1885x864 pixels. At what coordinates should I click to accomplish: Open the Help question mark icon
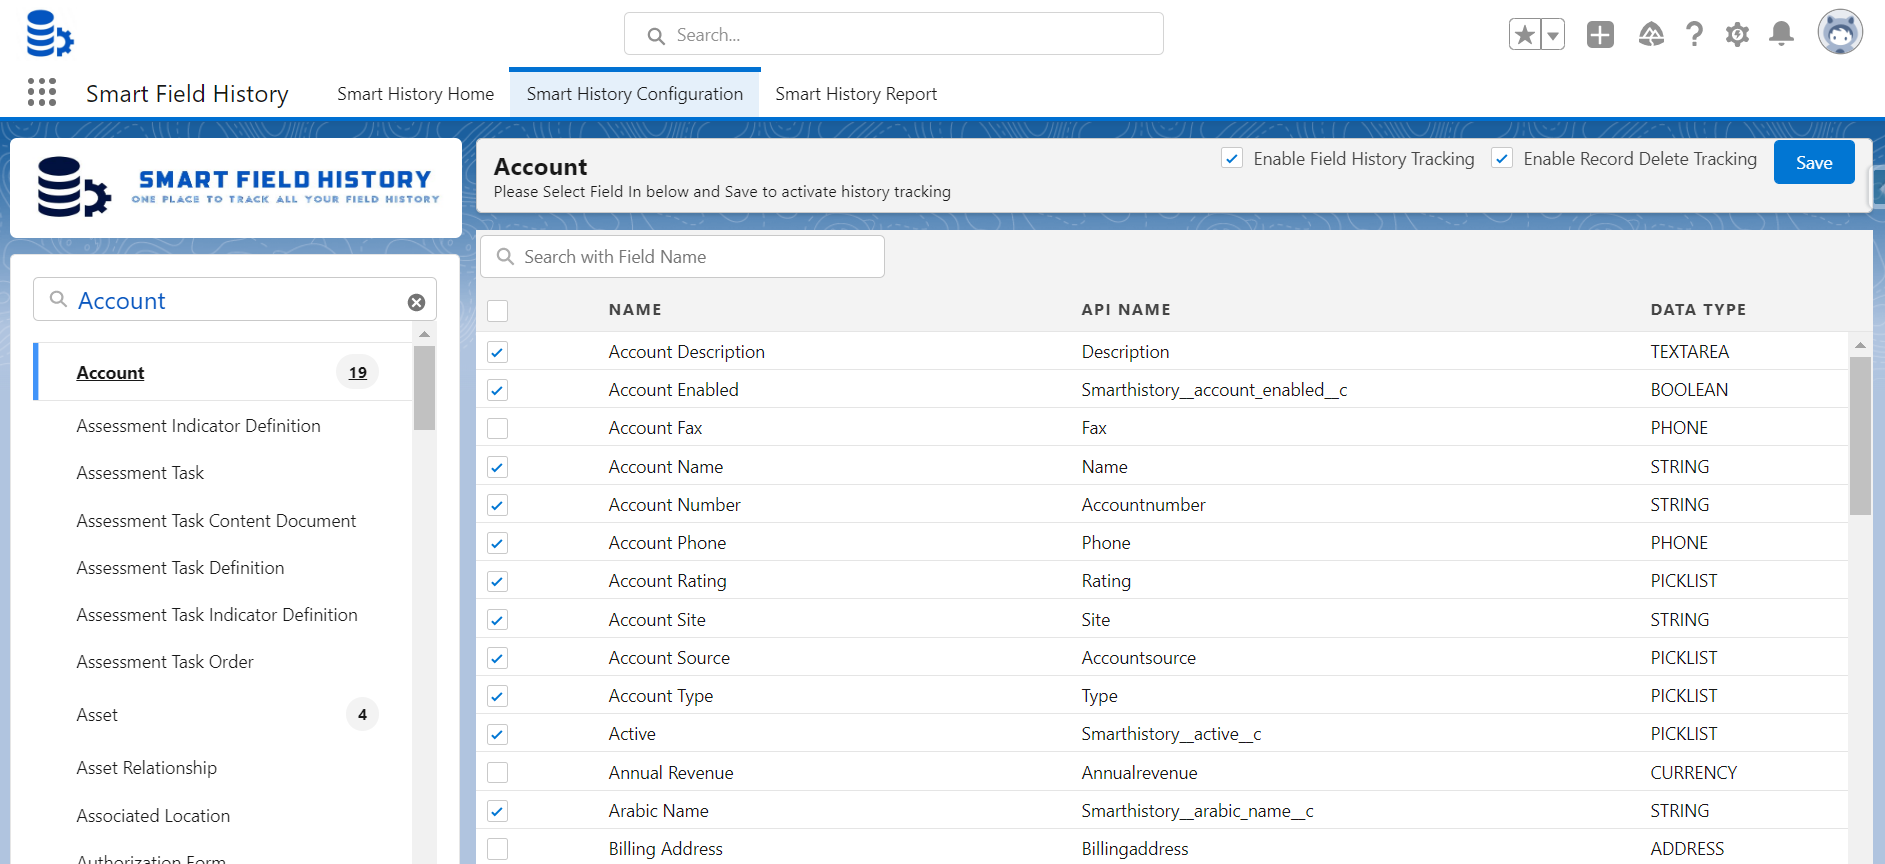point(1694,35)
